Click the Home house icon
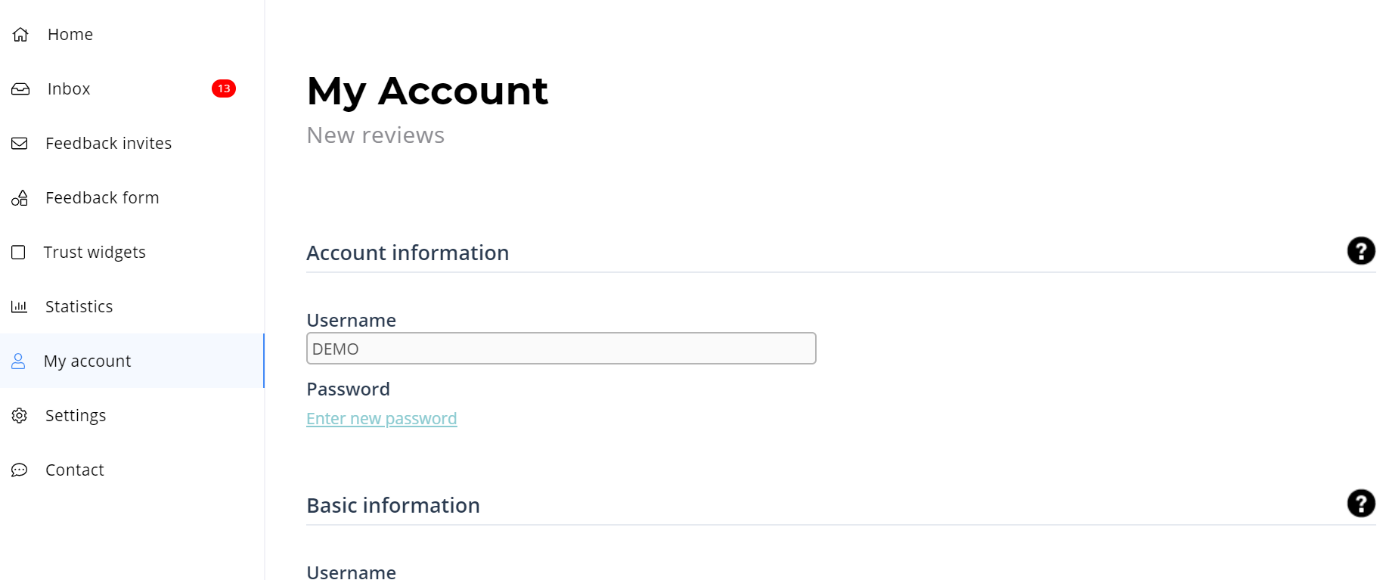 tap(20, 35)
